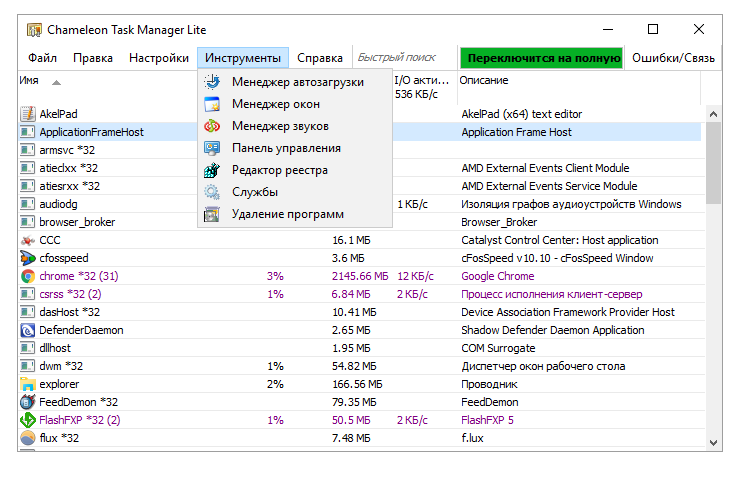Image resolution: width=746 pixels, height=480 pixels.
Task: Select Менеджер звуков menu entry
Action: [295, 126]
